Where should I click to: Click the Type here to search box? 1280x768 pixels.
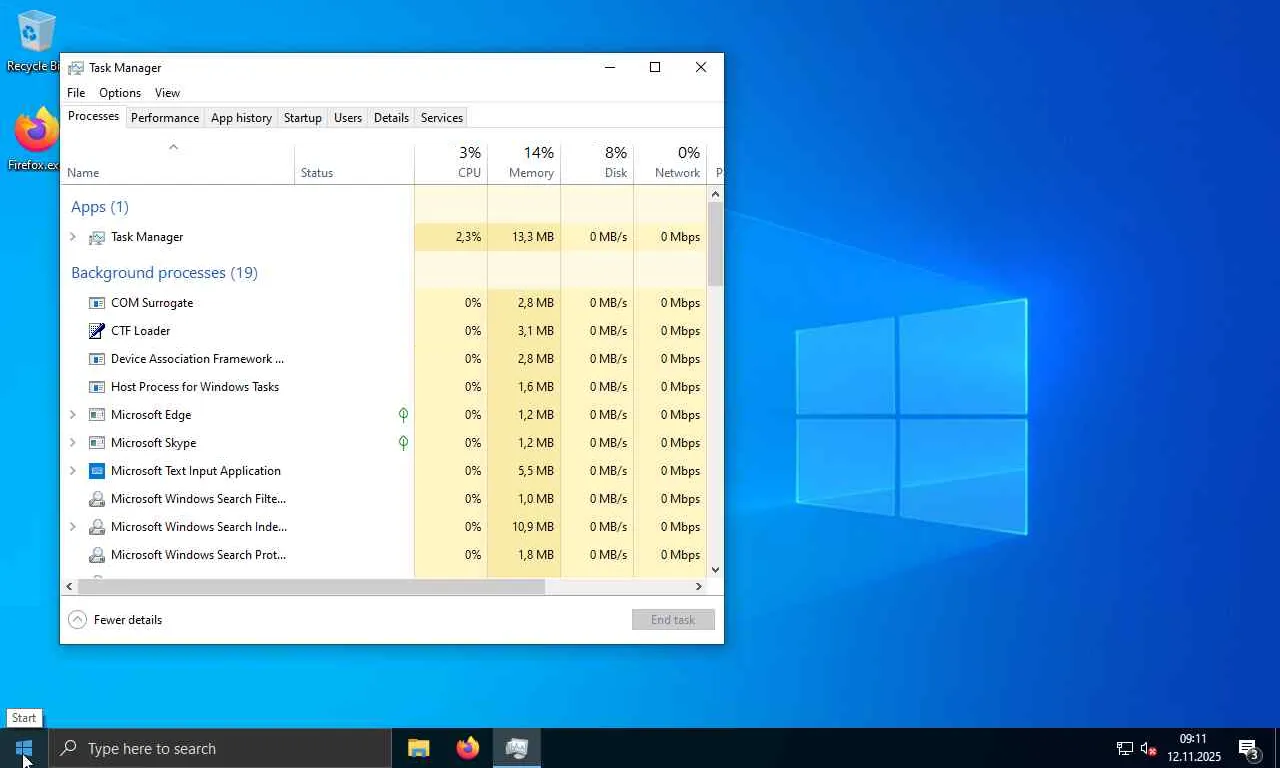click(220, 748)
